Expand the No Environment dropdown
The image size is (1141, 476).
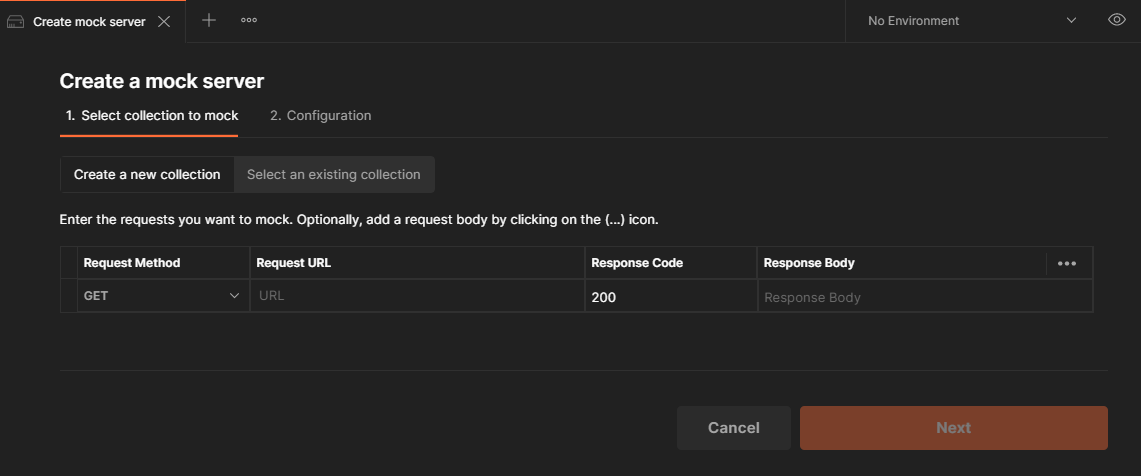point(971,21)
